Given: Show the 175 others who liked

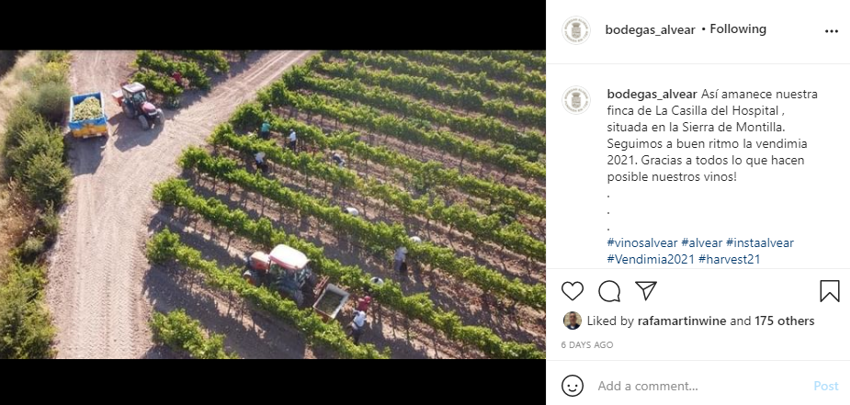Looking at the screenshot, I should coord(784,321).
